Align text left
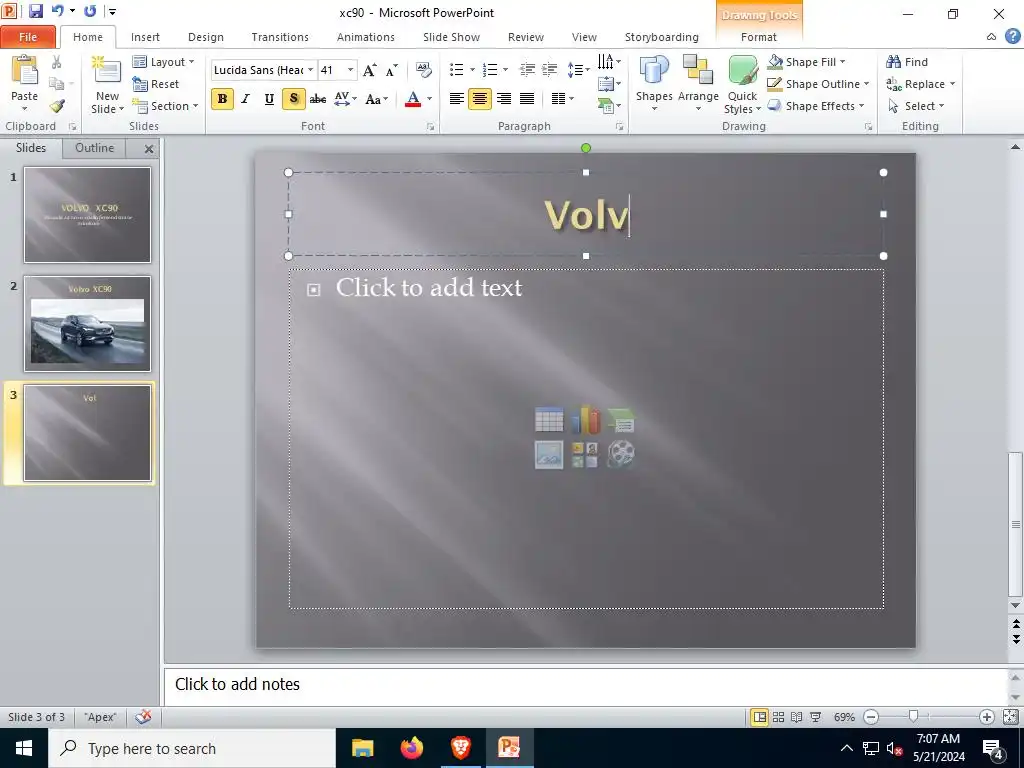This screenshot has width=1024, height=768. 456,99
